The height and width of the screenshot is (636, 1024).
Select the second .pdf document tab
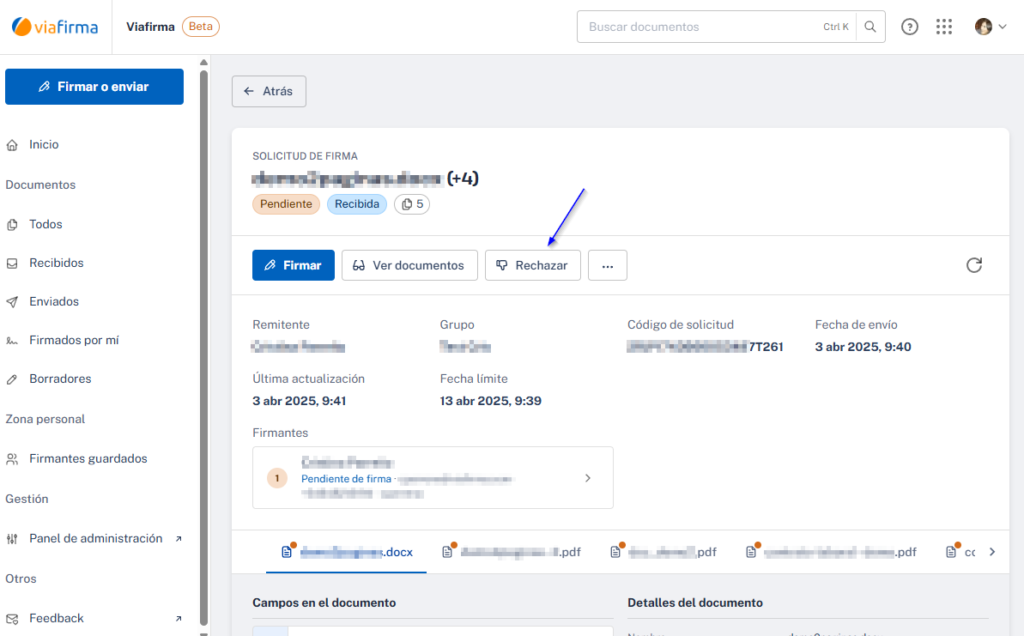[511, 552]
